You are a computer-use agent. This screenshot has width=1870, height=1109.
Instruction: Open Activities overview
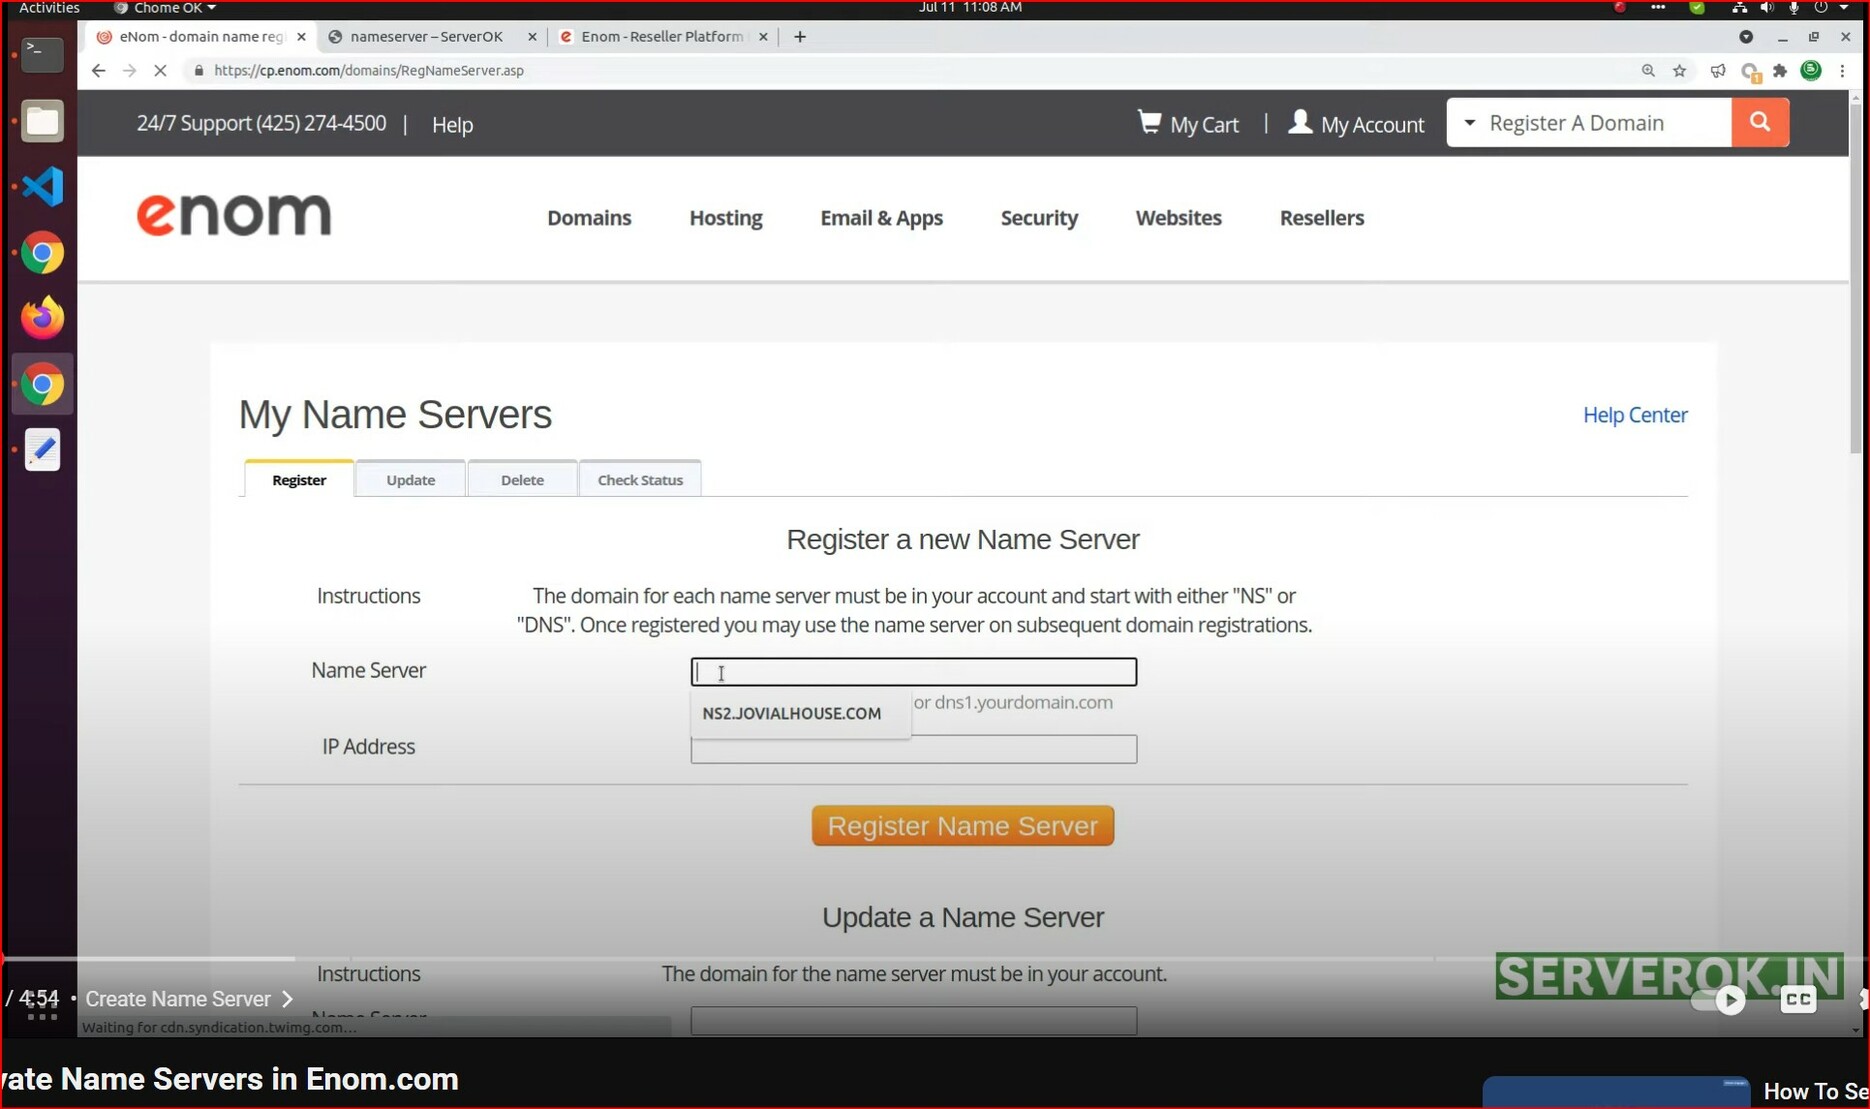tap(49, 8)
